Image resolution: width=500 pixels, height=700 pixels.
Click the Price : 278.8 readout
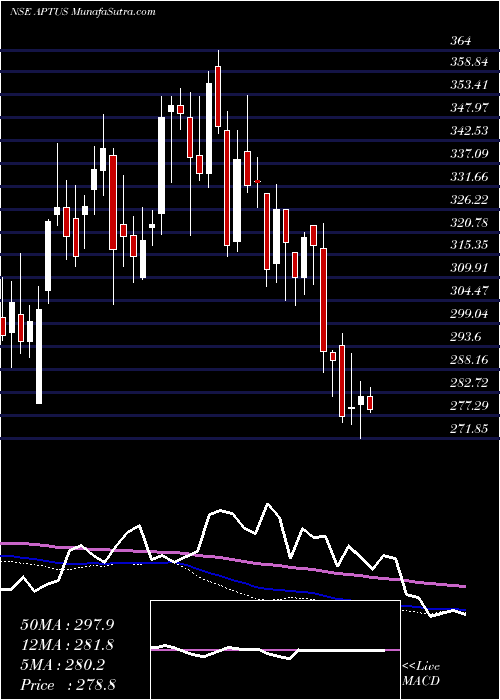pyautogui.click(x=68, y=685)
